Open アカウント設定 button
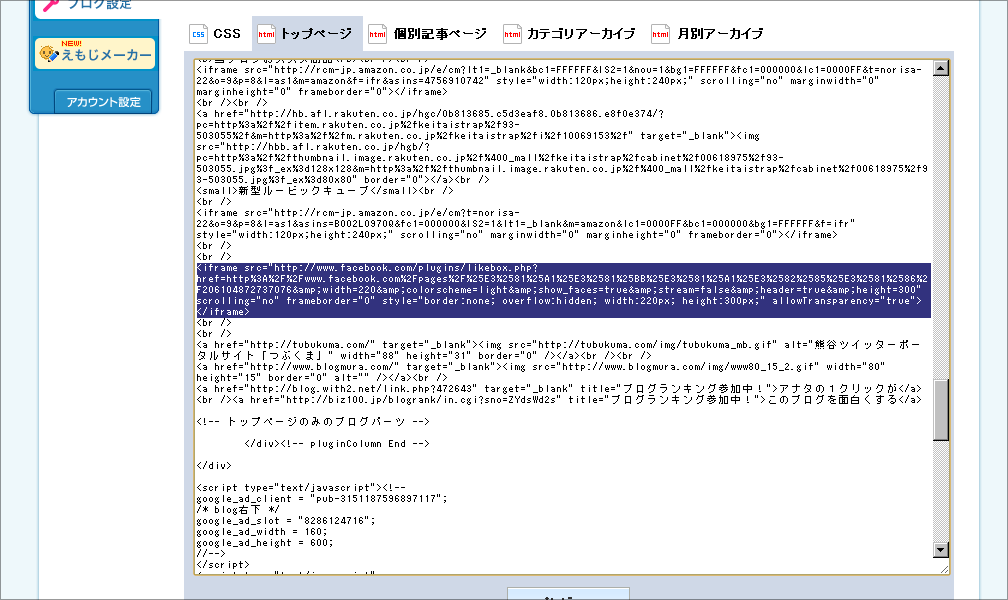 point(103,102)
